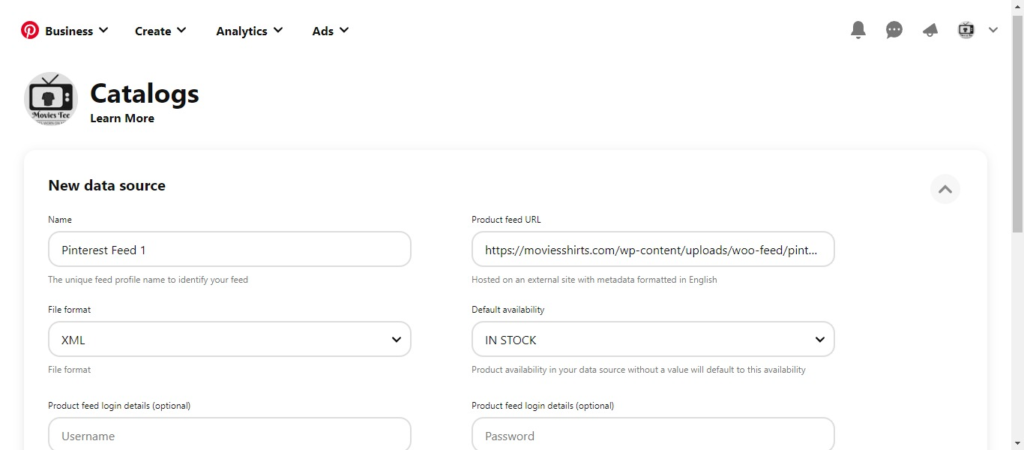
Task: Click the megaphone news icon
Action: [930, 30]
